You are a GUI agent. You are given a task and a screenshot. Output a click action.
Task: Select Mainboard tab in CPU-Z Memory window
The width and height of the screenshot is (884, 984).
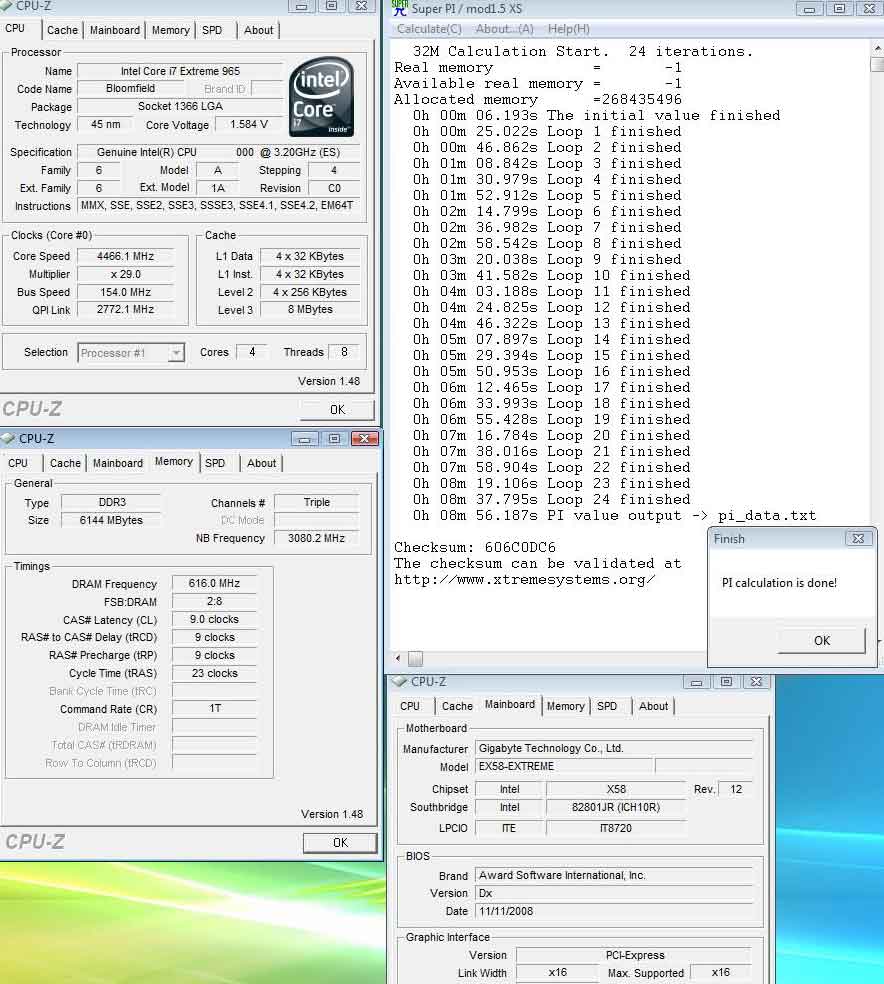(x=118, y=463)
